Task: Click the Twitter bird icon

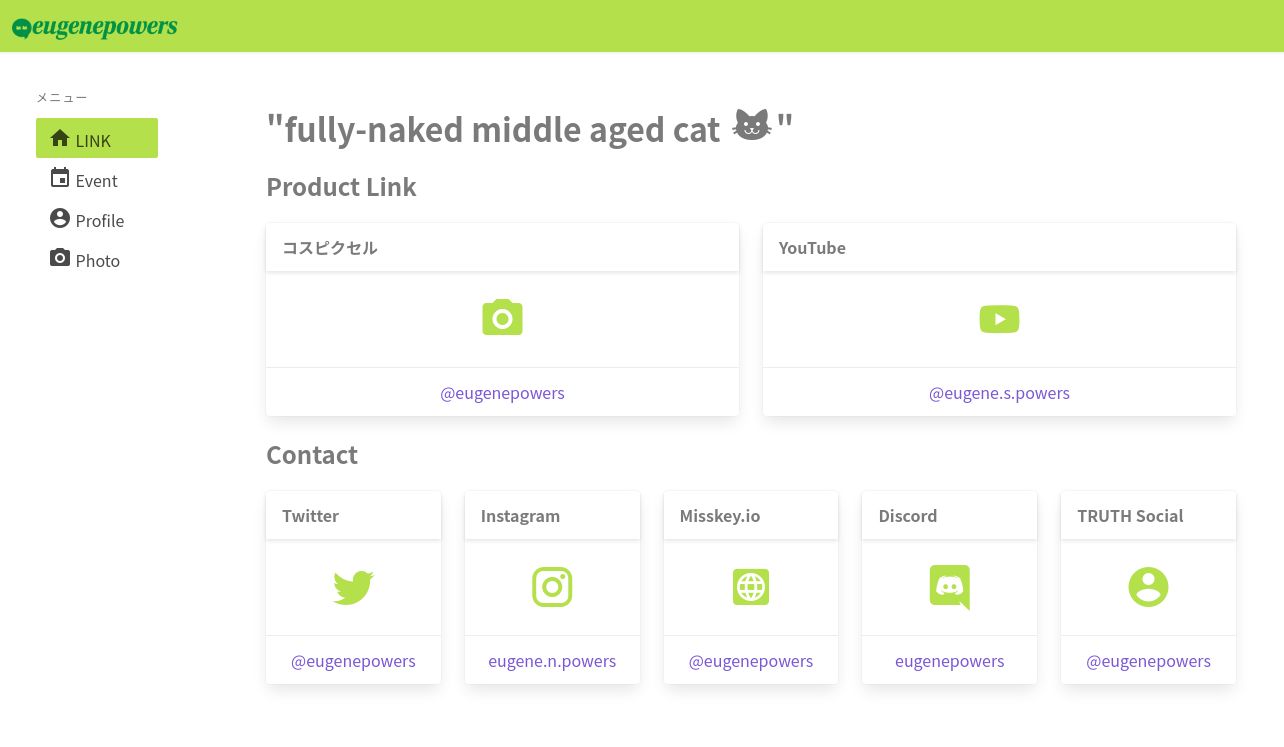Action: [353, 587]
